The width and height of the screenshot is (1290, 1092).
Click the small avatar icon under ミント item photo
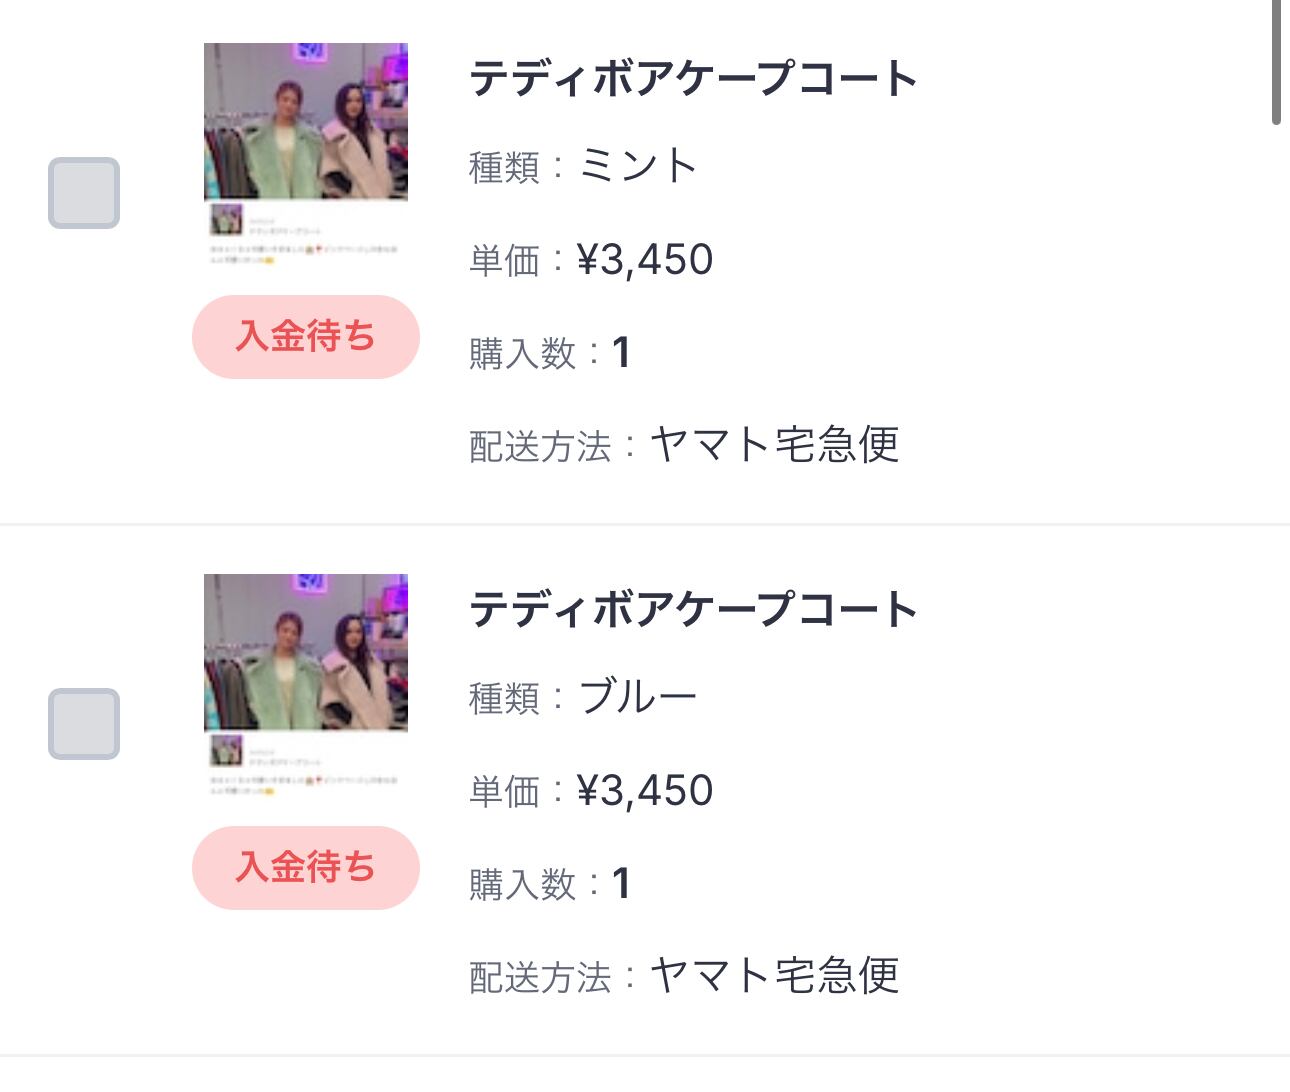226,219
